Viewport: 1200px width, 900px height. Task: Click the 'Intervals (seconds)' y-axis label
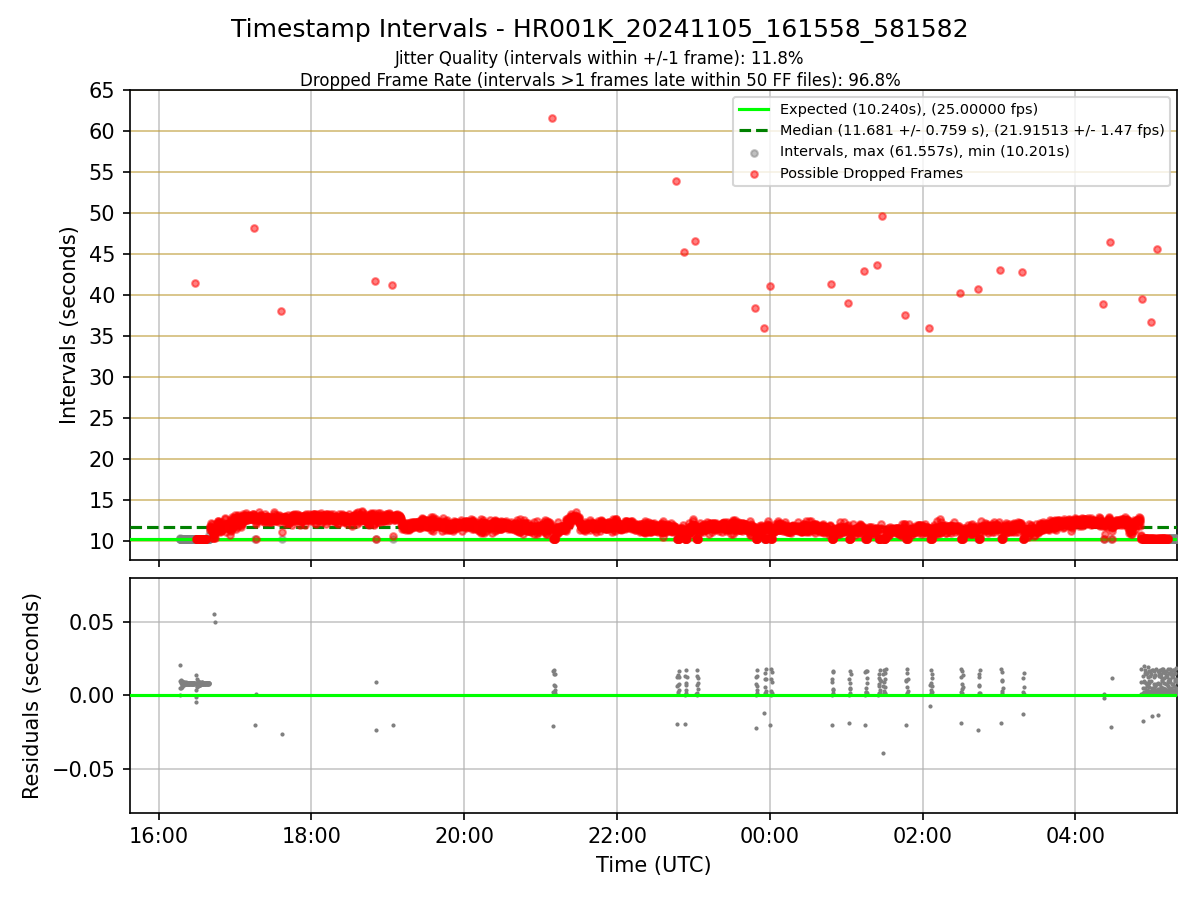(x=68, y=325)
